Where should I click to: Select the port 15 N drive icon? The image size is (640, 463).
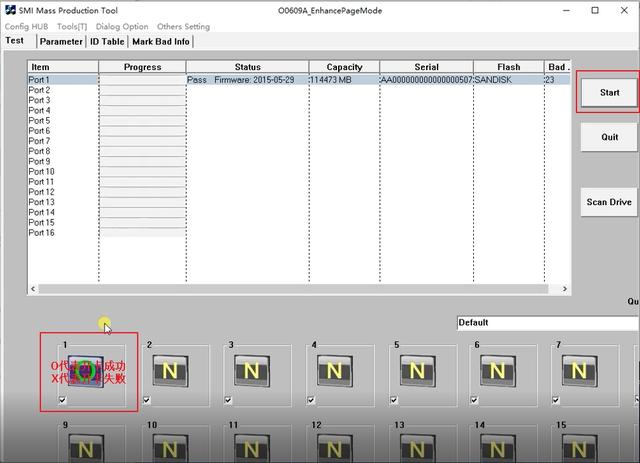pos(579,448)
